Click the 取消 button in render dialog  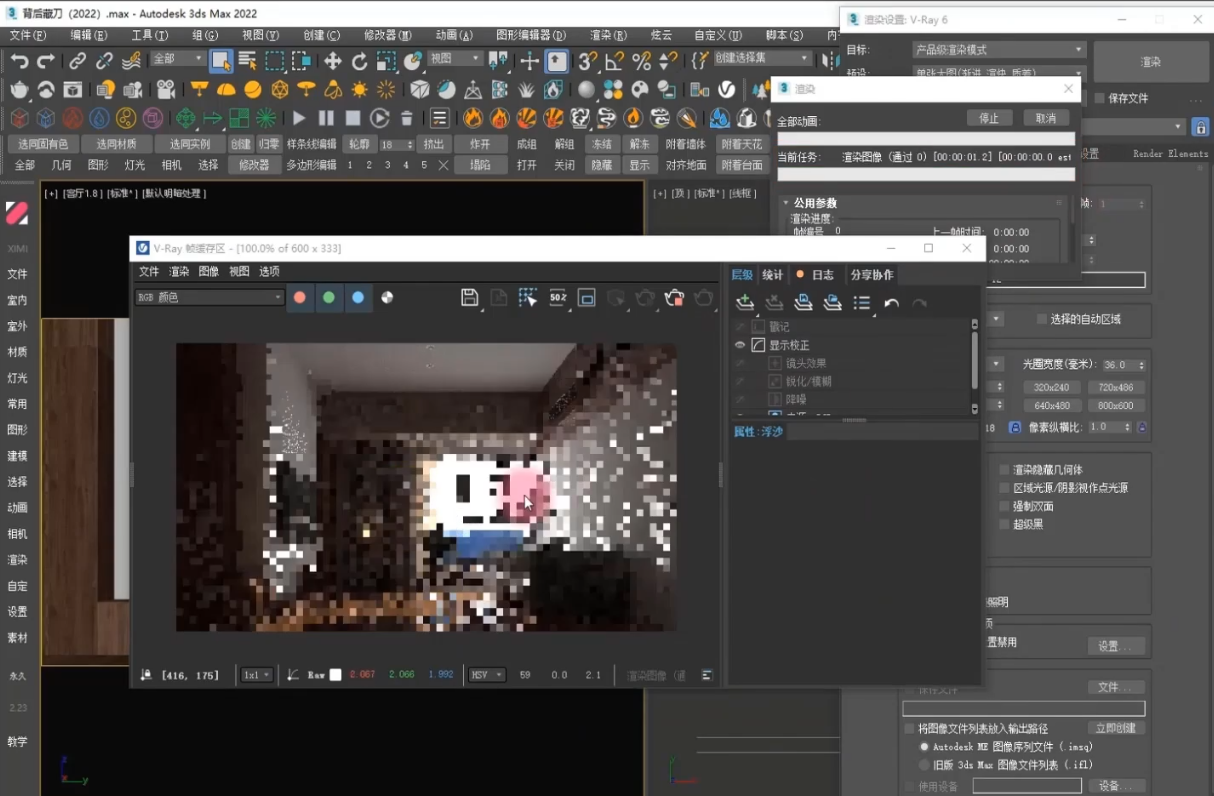click(x=1046, y=118)
